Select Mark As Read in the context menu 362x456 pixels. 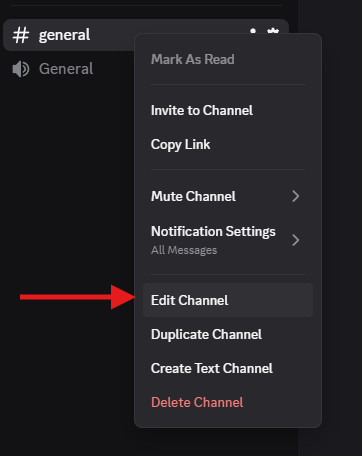pyautogui.click(x=193, y=59)
